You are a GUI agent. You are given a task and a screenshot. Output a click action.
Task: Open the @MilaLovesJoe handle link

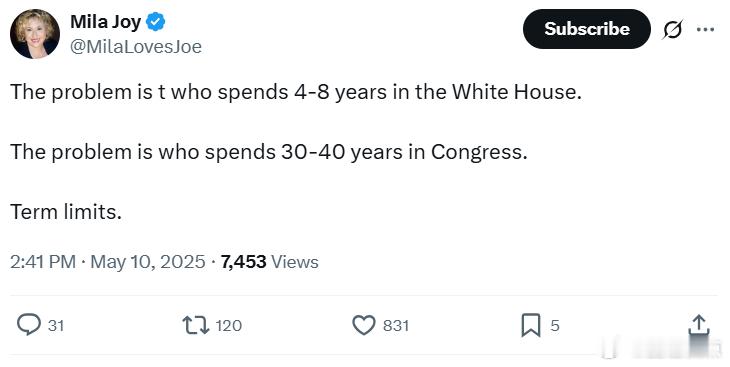136,47
